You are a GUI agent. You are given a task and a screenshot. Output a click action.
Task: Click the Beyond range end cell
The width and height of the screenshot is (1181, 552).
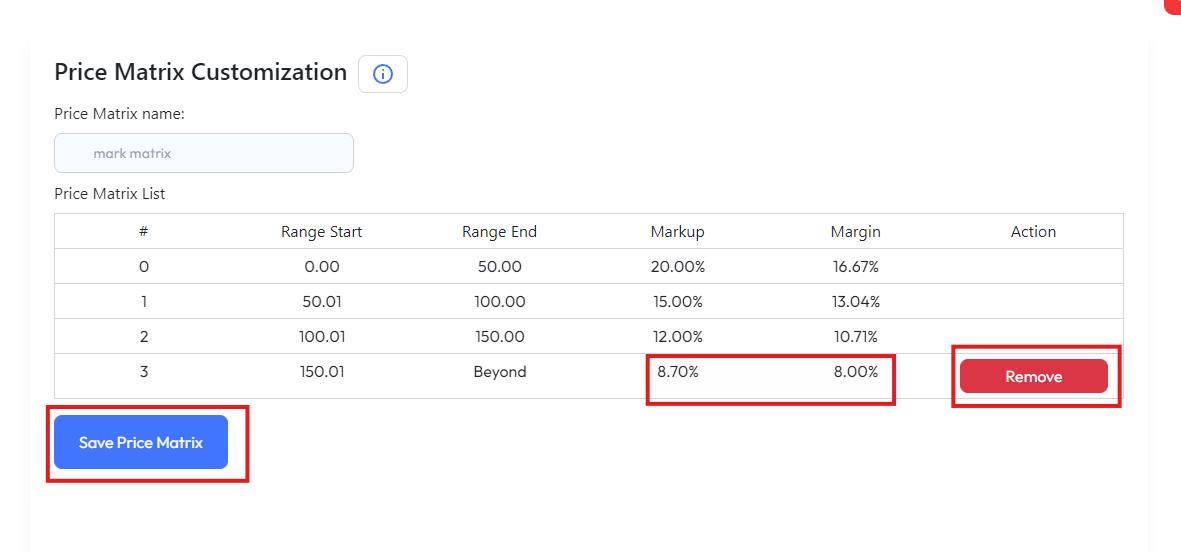click(x=499, y=372)
